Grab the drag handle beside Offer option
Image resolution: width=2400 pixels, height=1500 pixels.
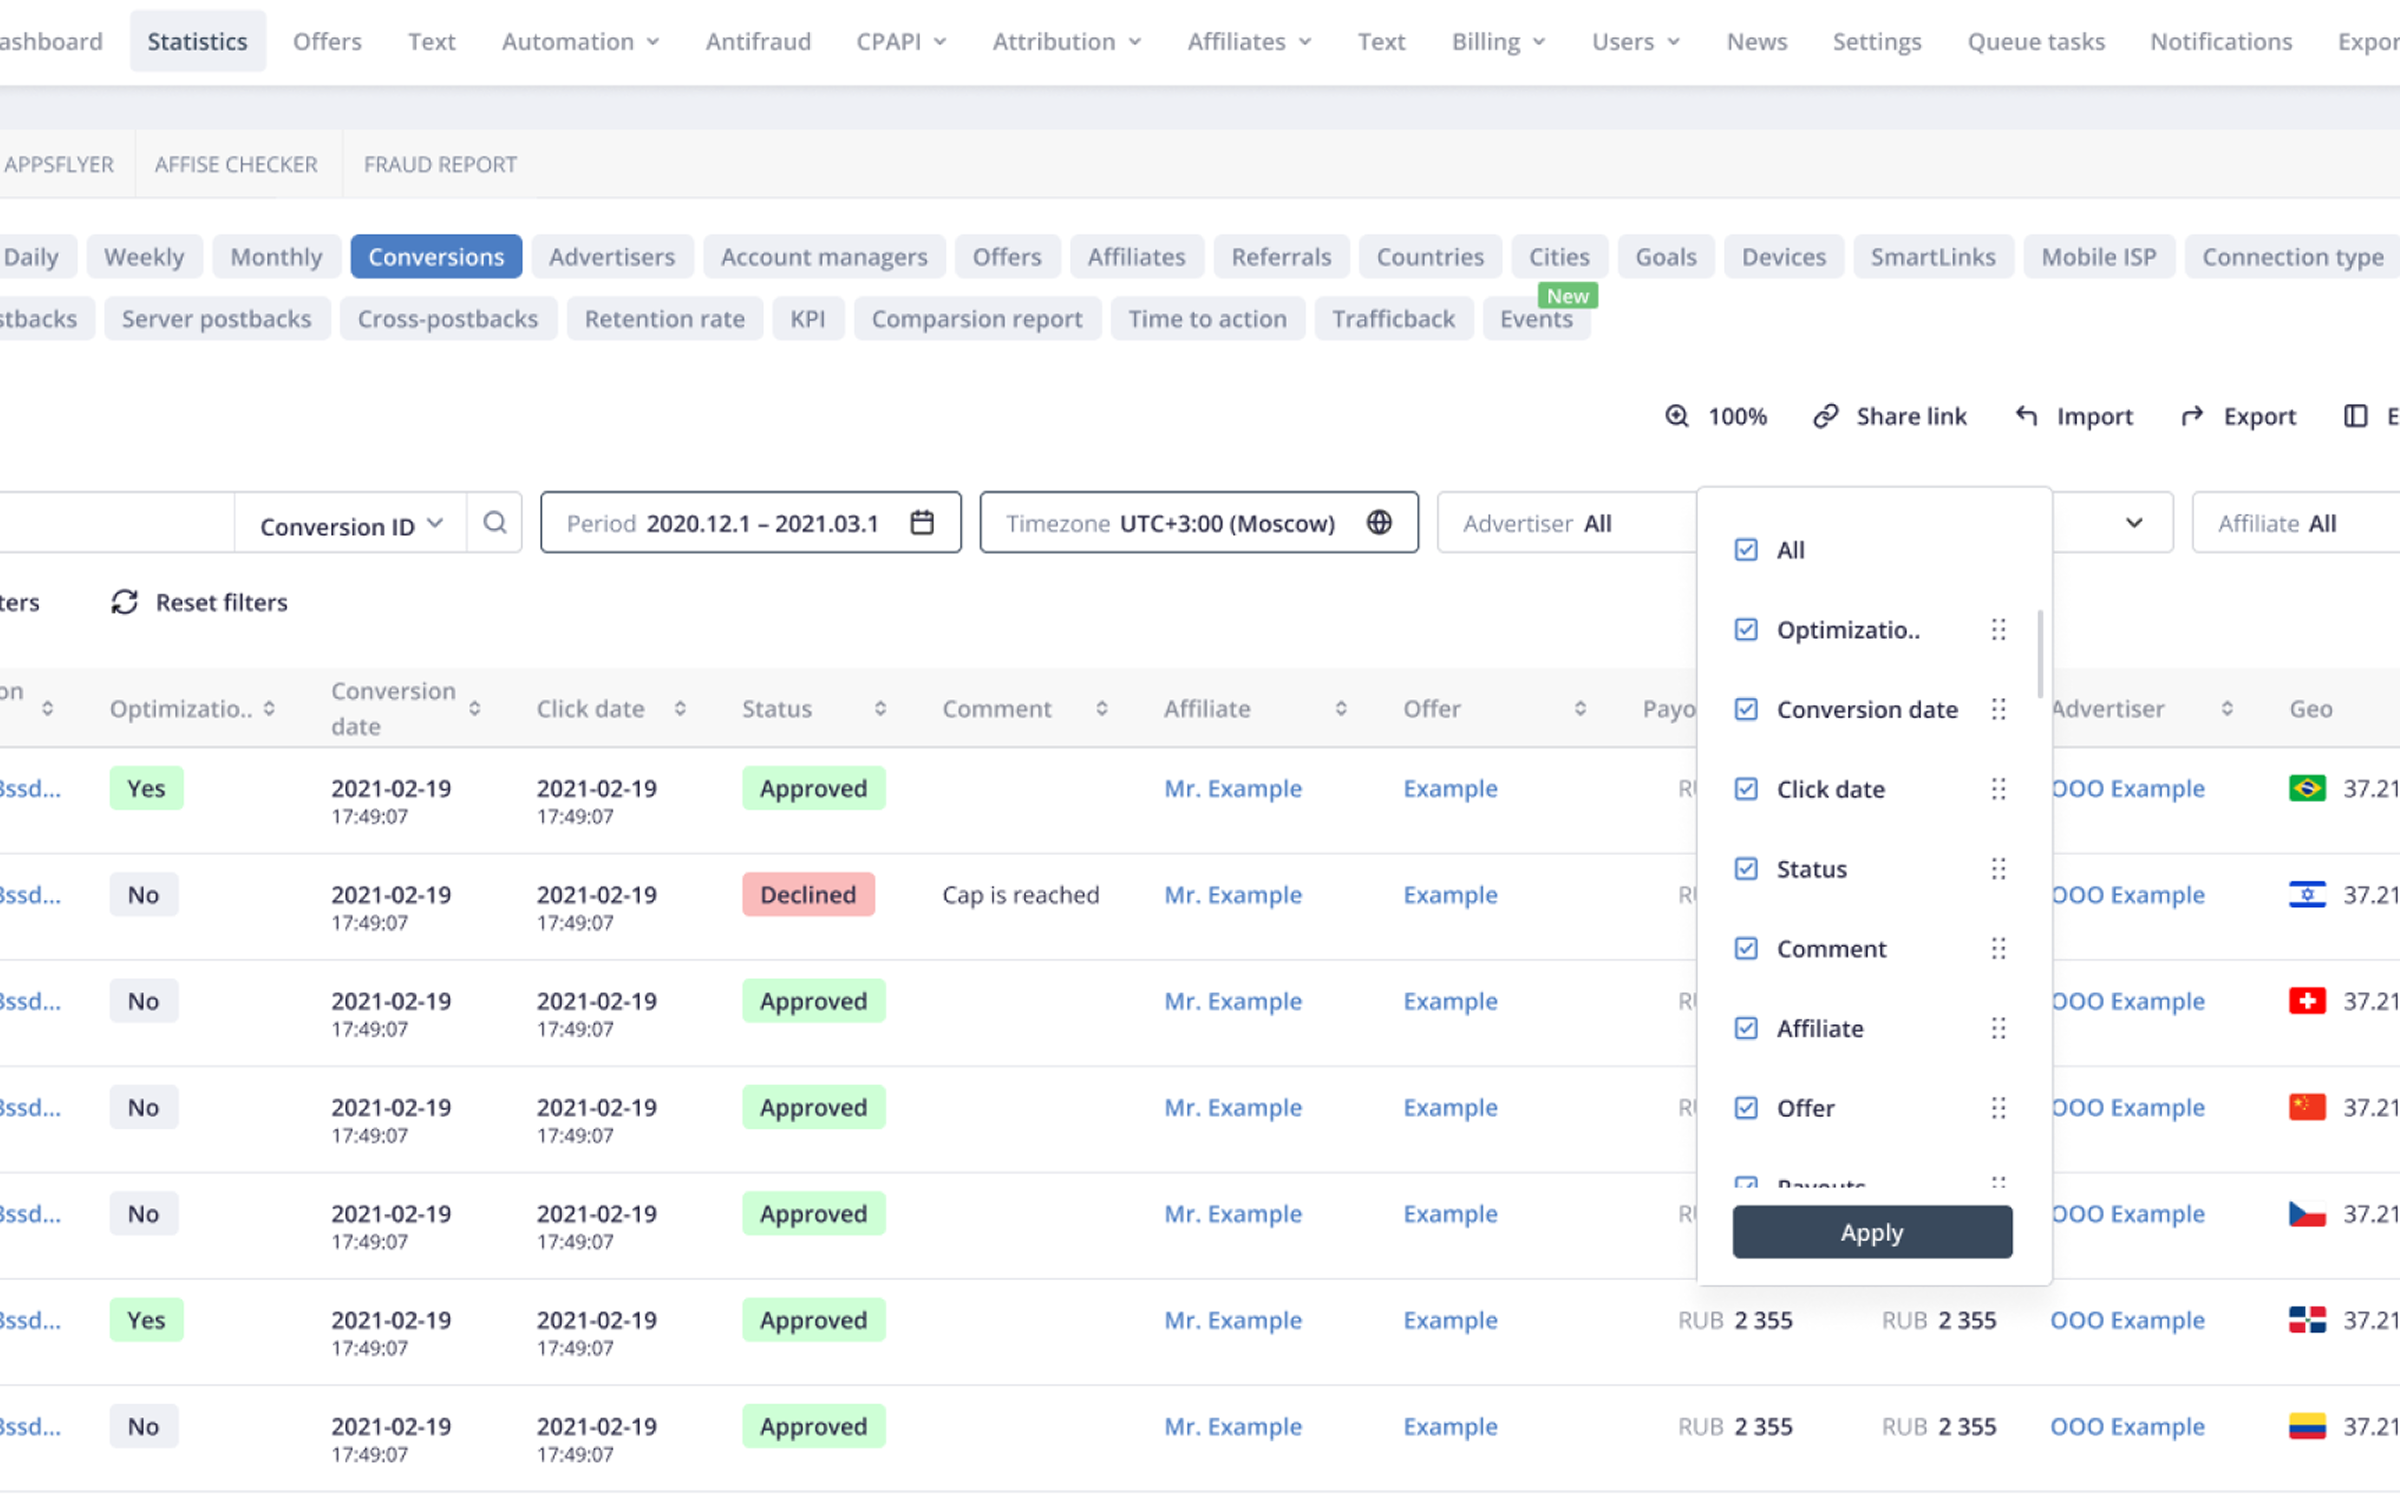(x=1998, y=1108)
